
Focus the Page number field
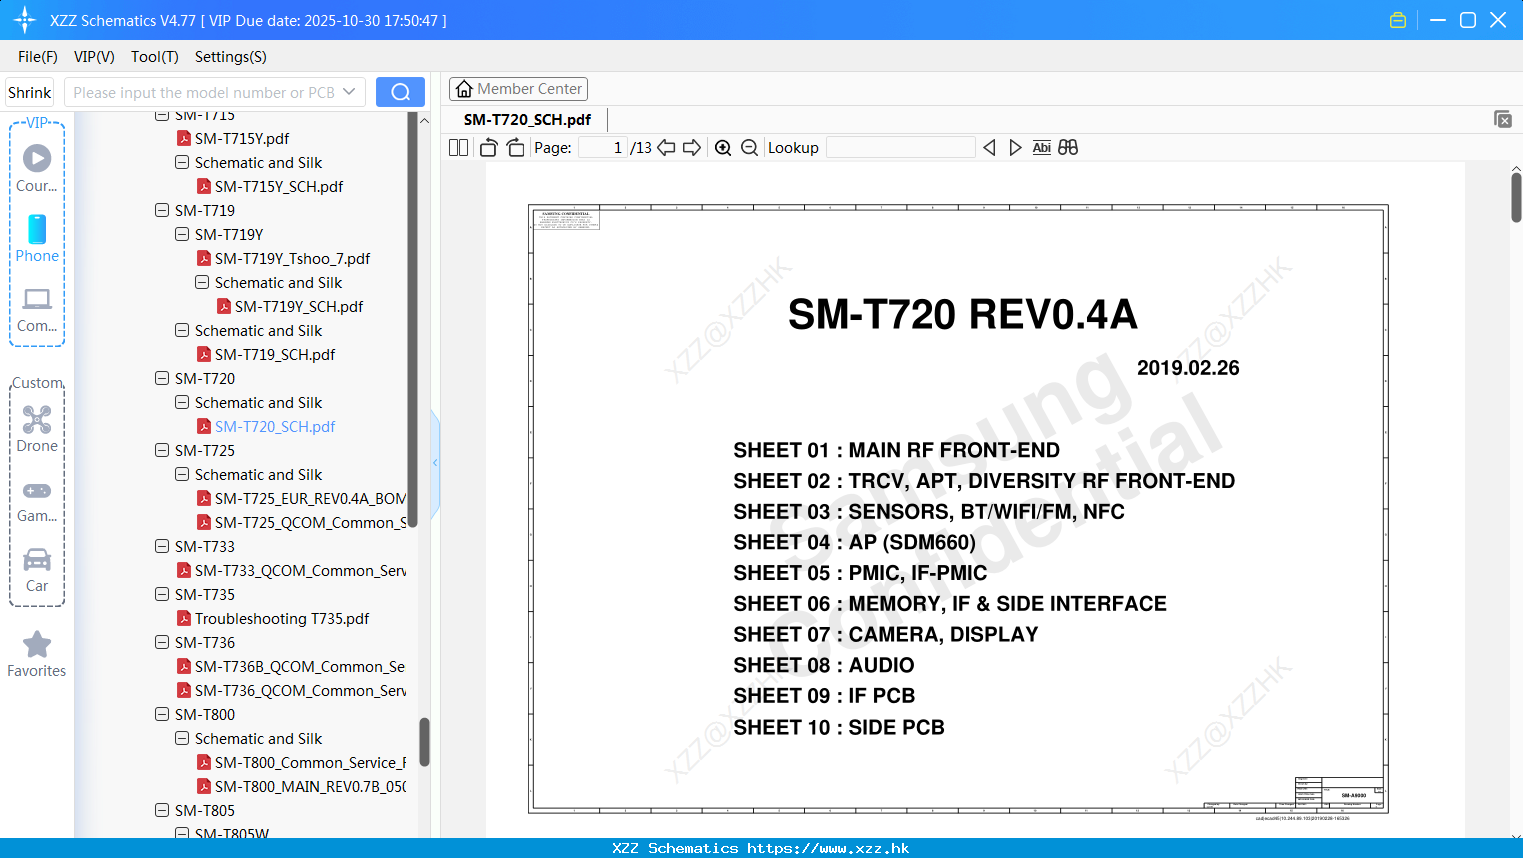[x=604, y=147]
